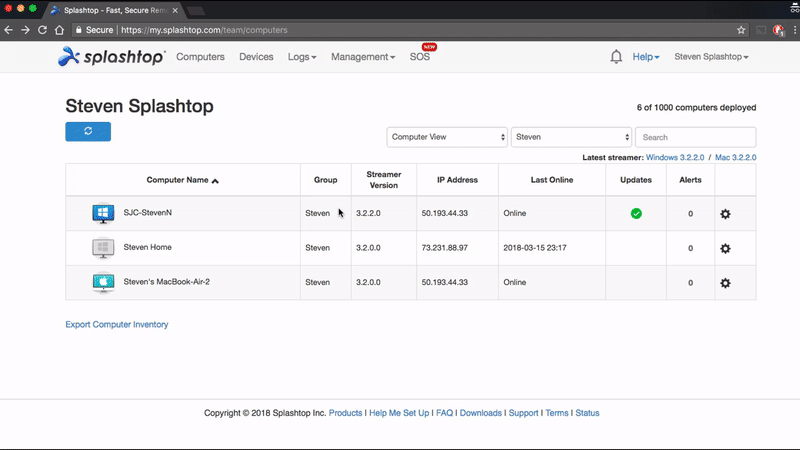
Task: Open gear settings for SJC-StevenN
Action: pyautogui.click(x=725, y=214)
